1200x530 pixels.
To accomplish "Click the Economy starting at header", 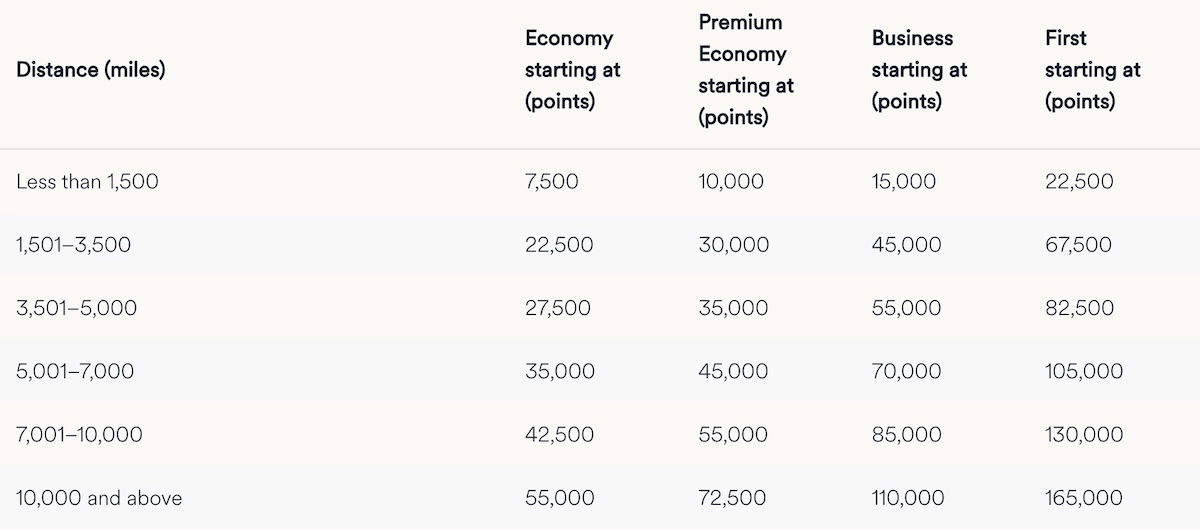I will point(572,70).
